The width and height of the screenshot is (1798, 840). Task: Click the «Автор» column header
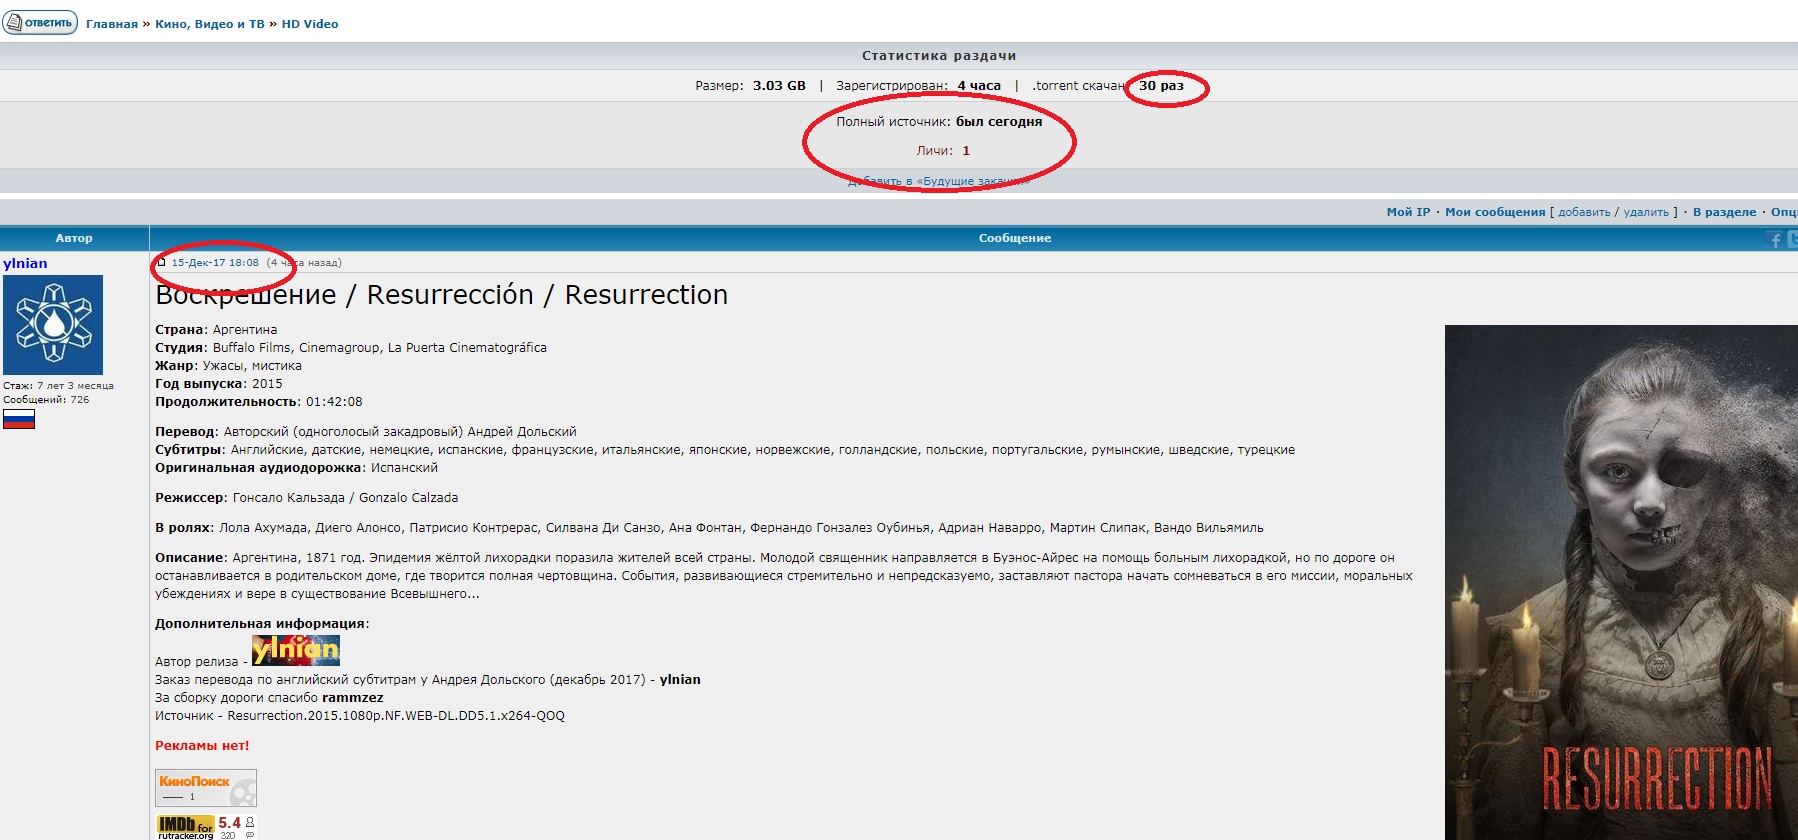[x=74, y=238]
